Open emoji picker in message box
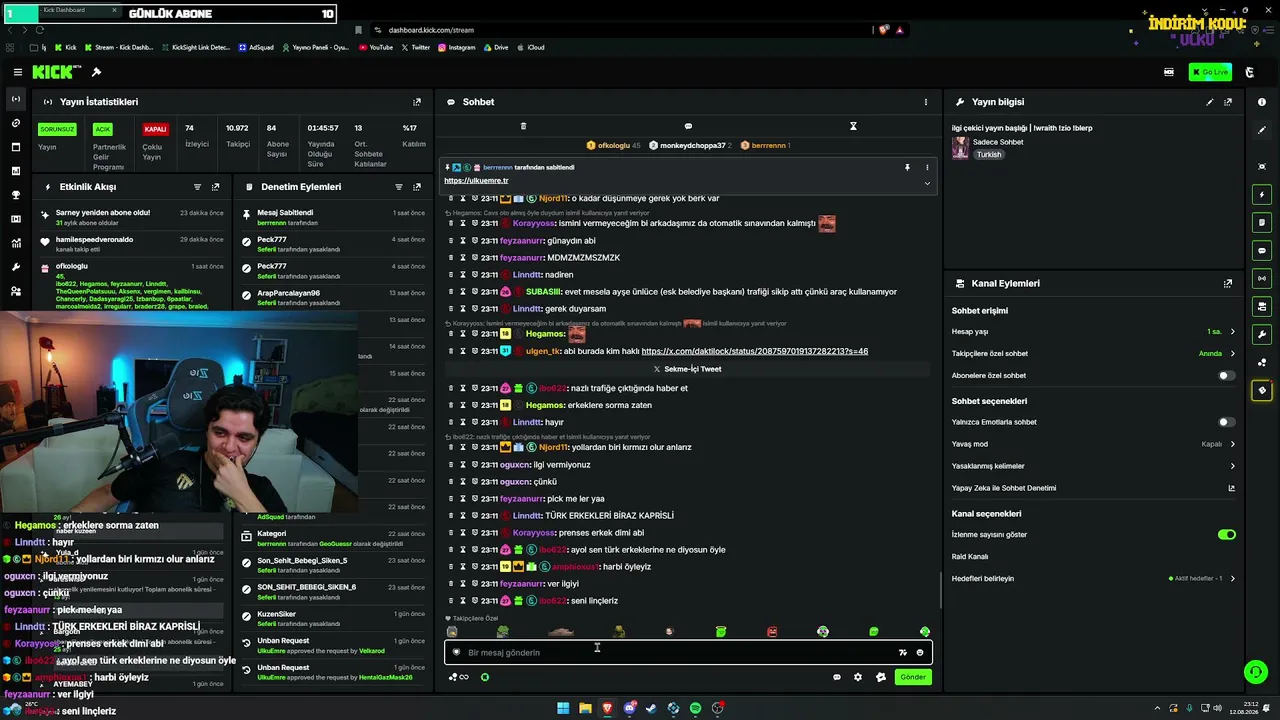Image resolution: width=1280 pixels, height=720 pixels. point(920,653)
